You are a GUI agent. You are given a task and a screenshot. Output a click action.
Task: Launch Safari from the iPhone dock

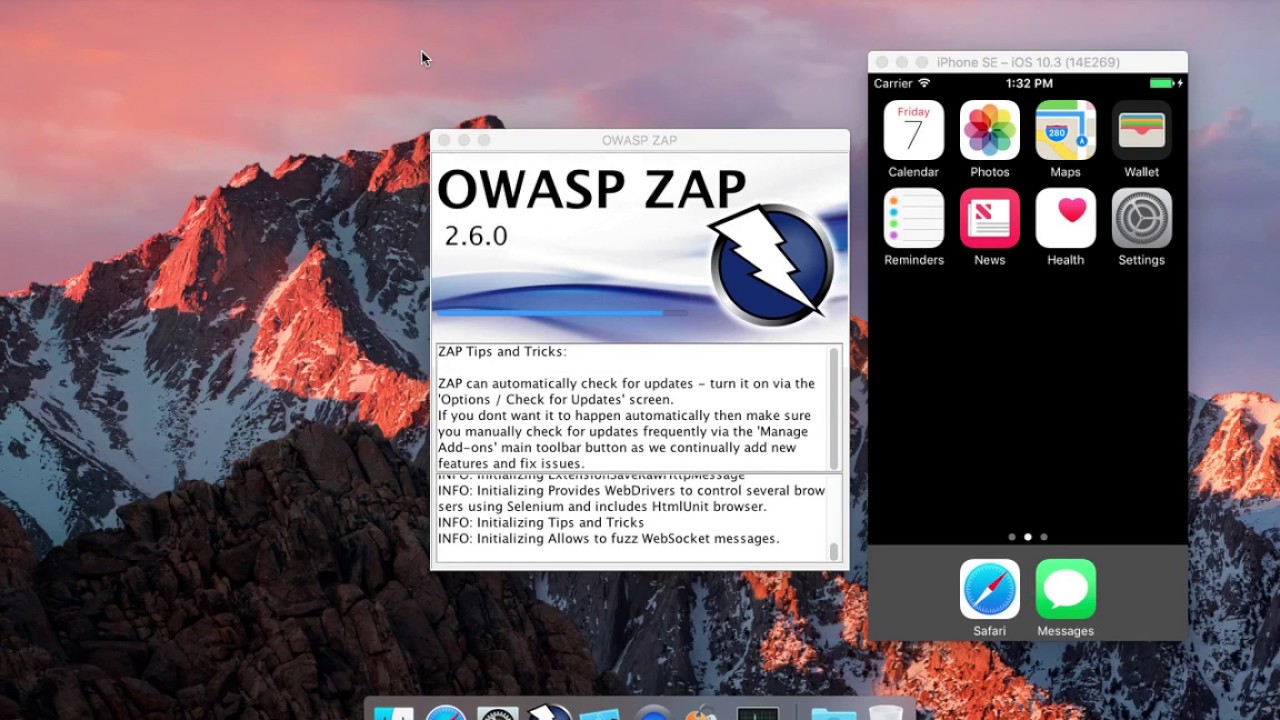coord(989,589)
